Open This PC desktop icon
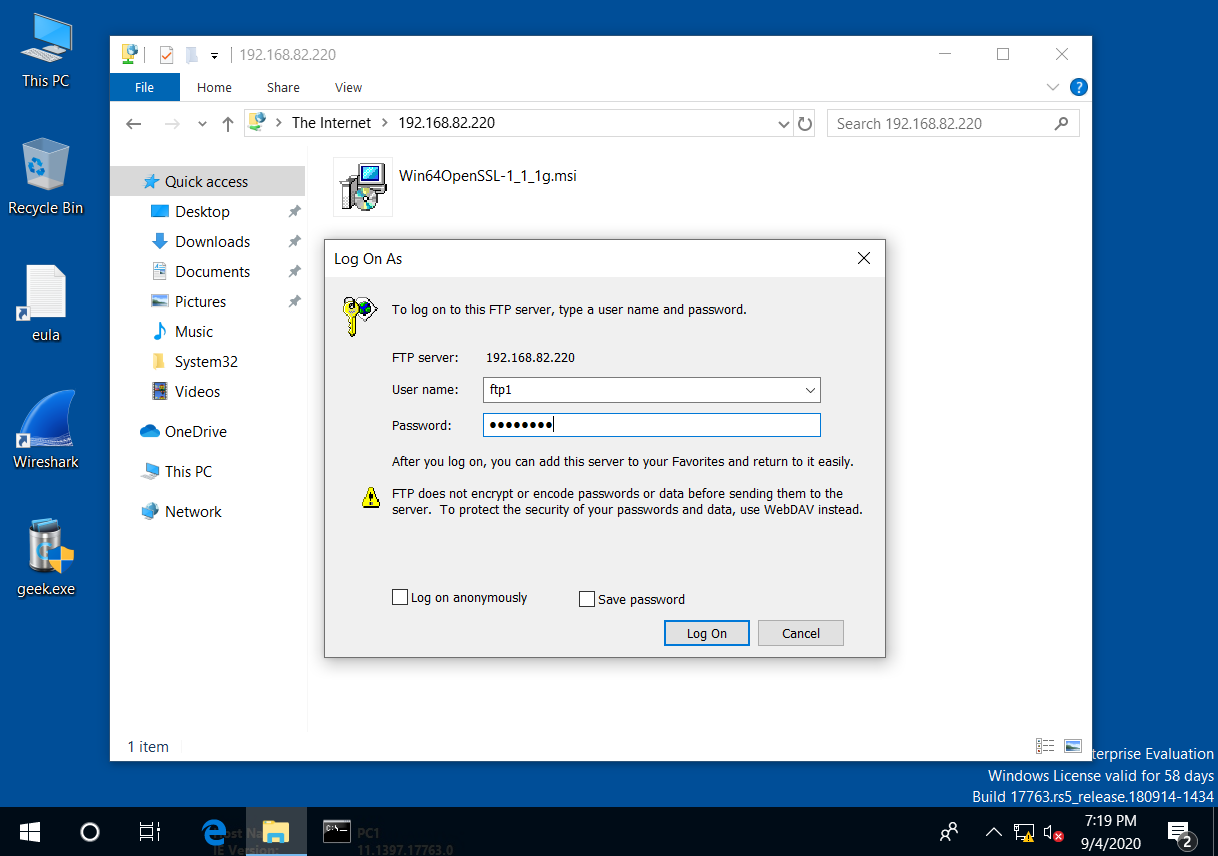 (46, 50)
